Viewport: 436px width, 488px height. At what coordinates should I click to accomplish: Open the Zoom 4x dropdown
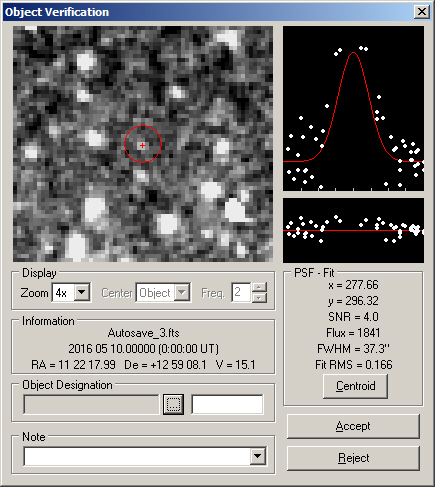coord(82,293)
